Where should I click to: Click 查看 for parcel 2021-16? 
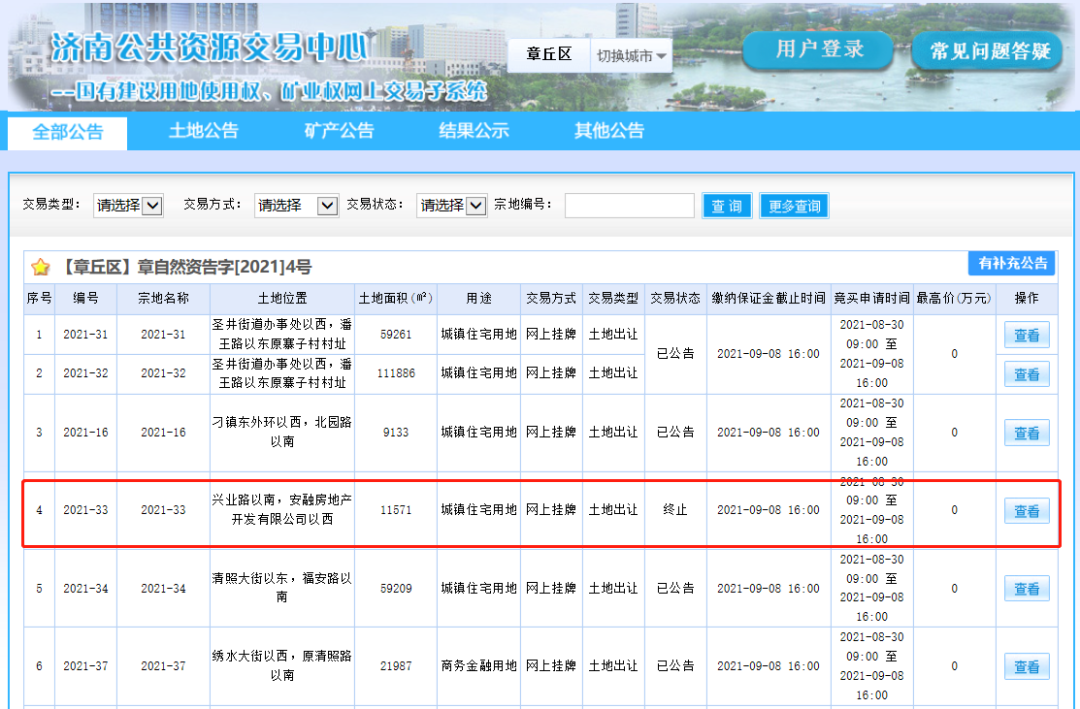tap(1026, 433)
